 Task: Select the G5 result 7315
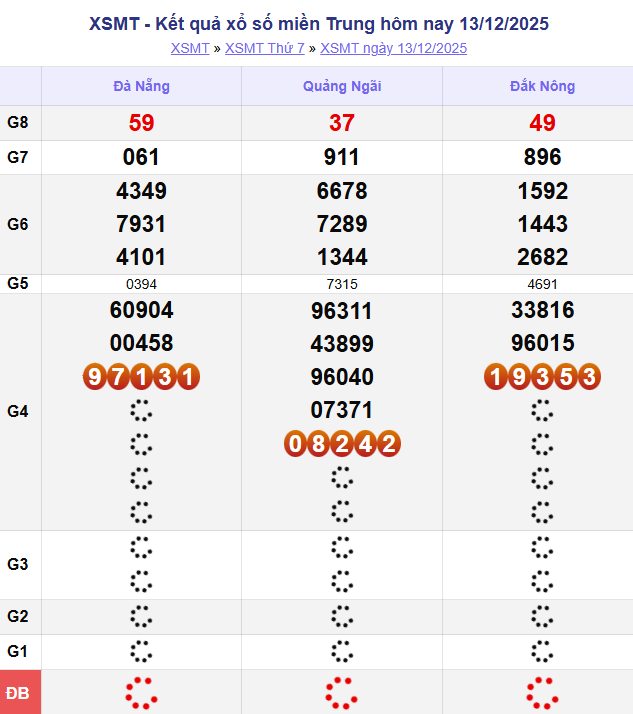coord(342,284)
